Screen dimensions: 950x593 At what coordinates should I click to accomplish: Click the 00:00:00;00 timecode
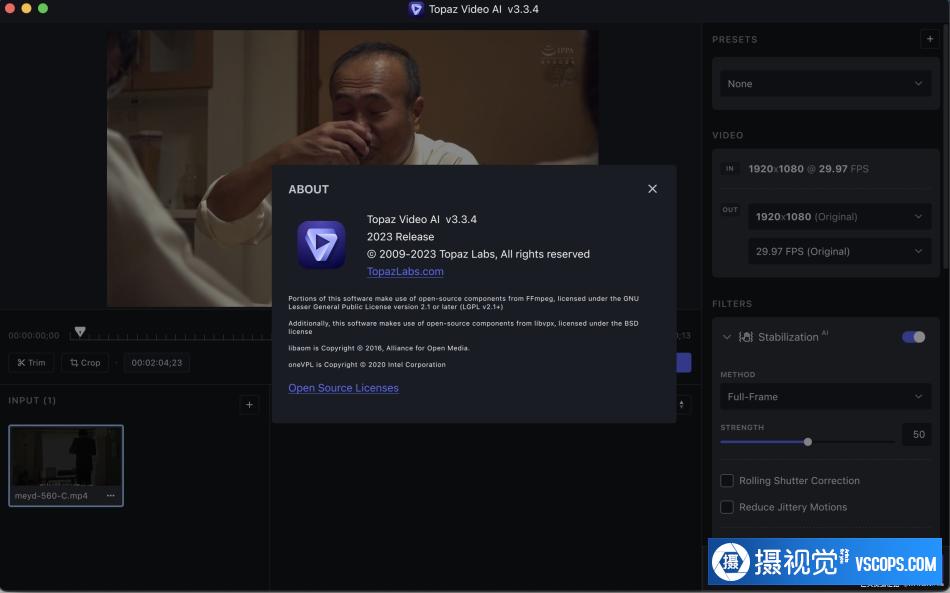(x=34, y=335)
